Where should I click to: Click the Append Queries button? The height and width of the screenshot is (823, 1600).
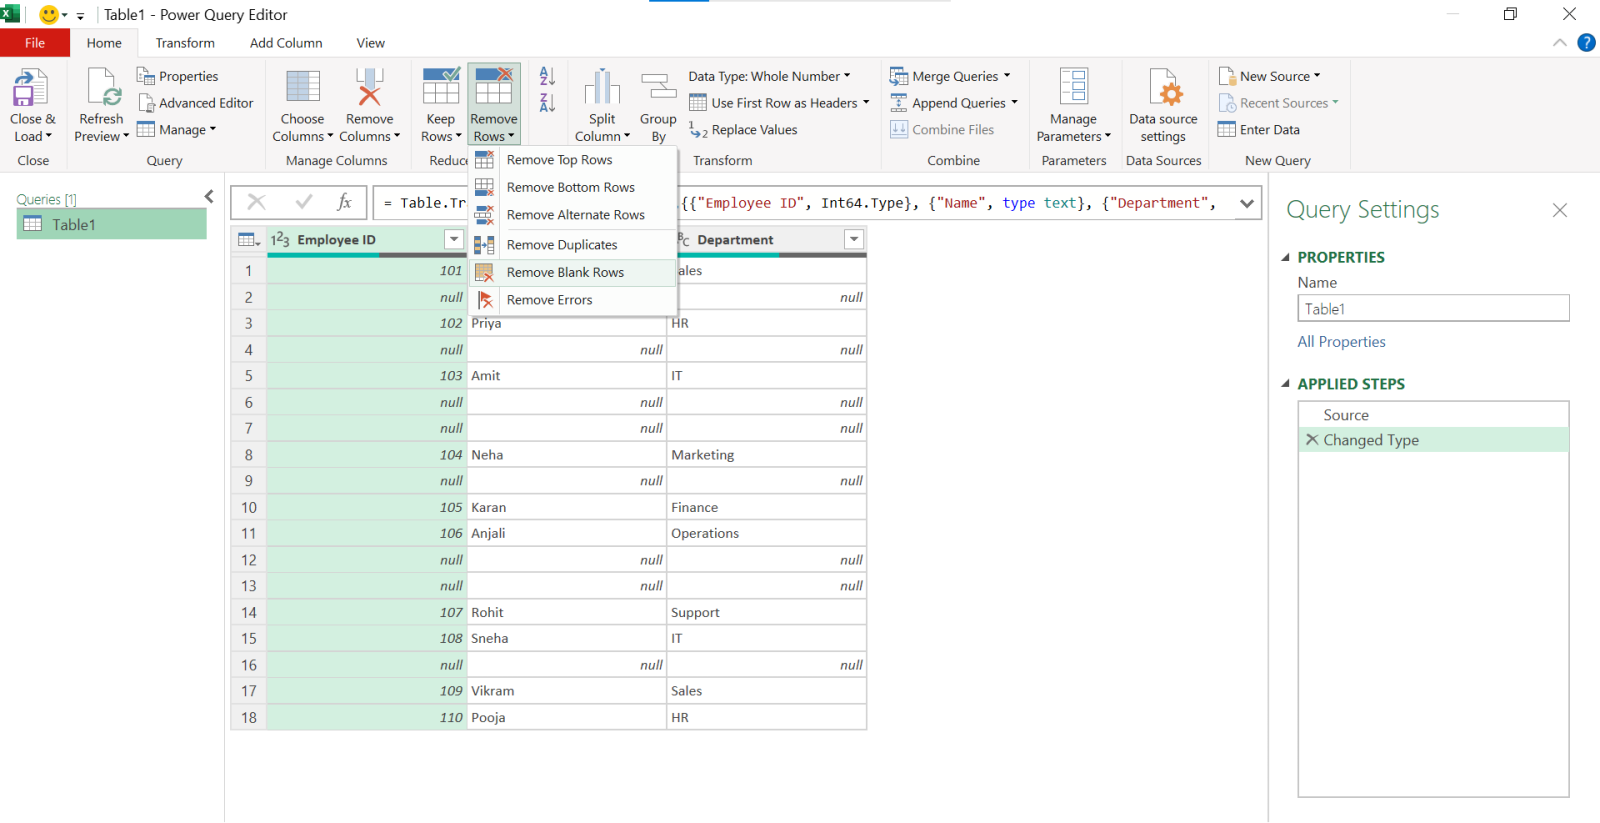(954, 103)
